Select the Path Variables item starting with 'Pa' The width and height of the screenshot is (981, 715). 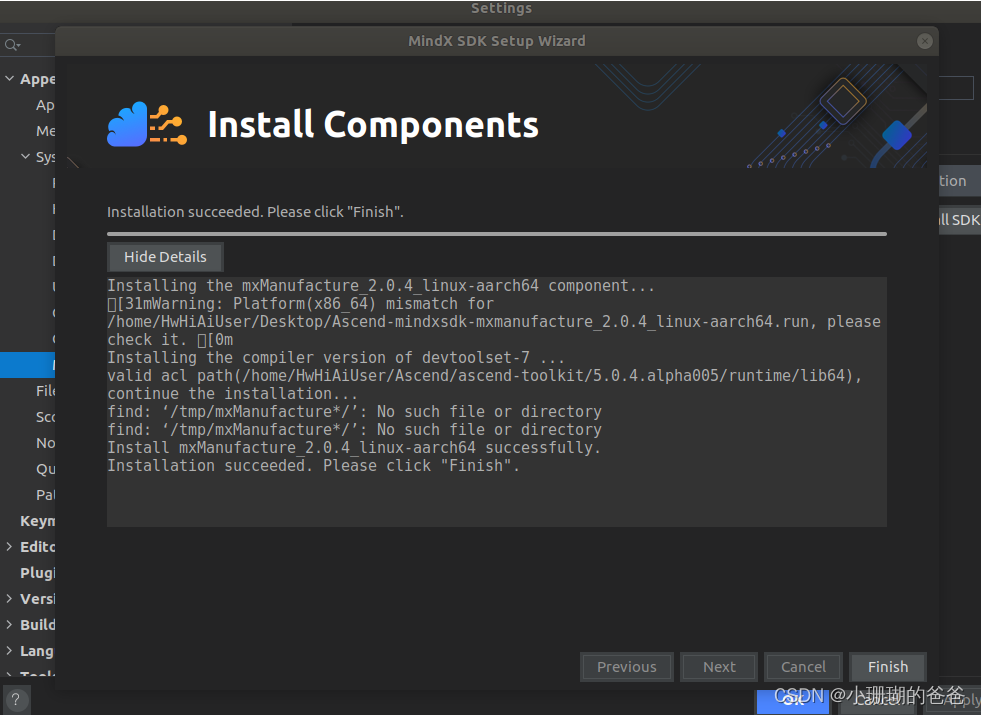[45, 495]
